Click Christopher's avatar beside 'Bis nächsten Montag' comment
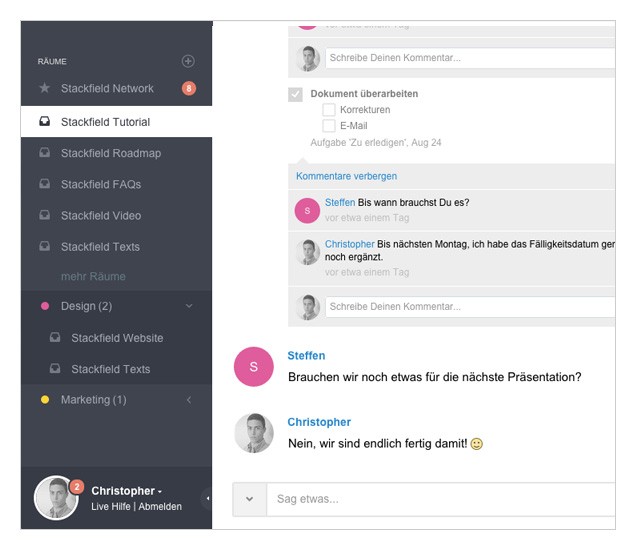Image resolution: width=636 pixels, height=550 pixels. pyautogui.click(x=308, y=252)
